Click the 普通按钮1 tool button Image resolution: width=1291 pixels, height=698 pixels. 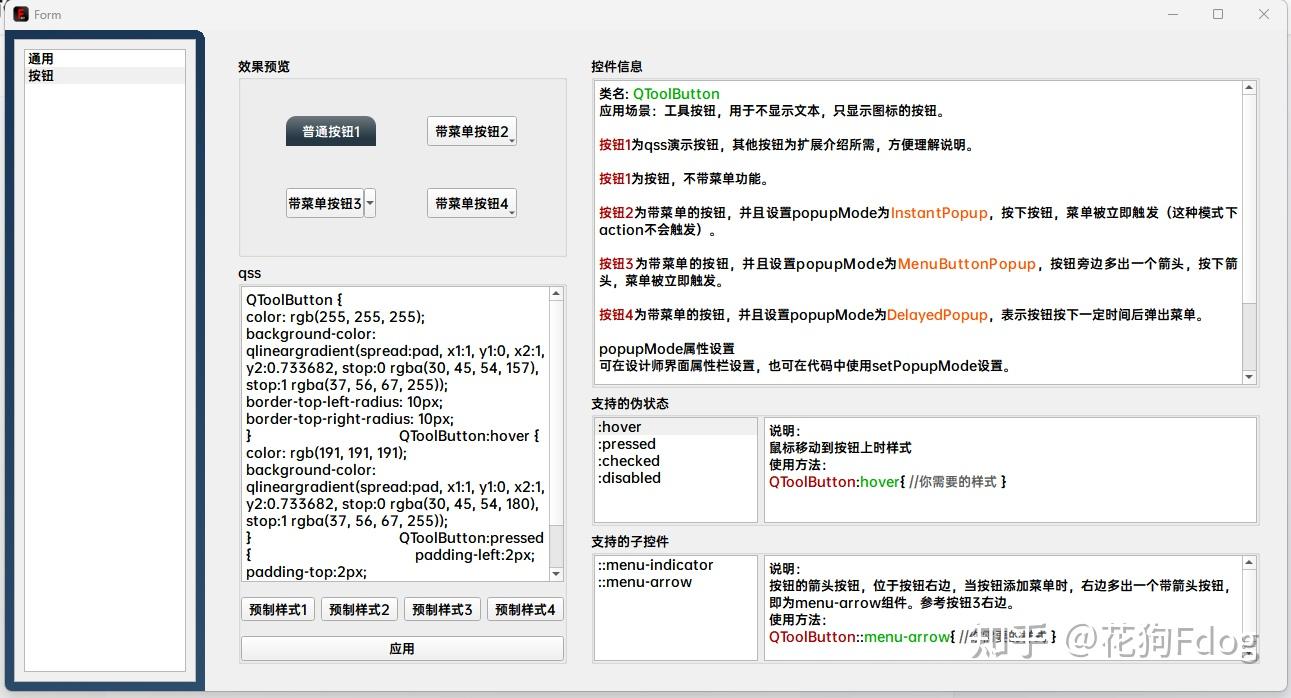330,130
